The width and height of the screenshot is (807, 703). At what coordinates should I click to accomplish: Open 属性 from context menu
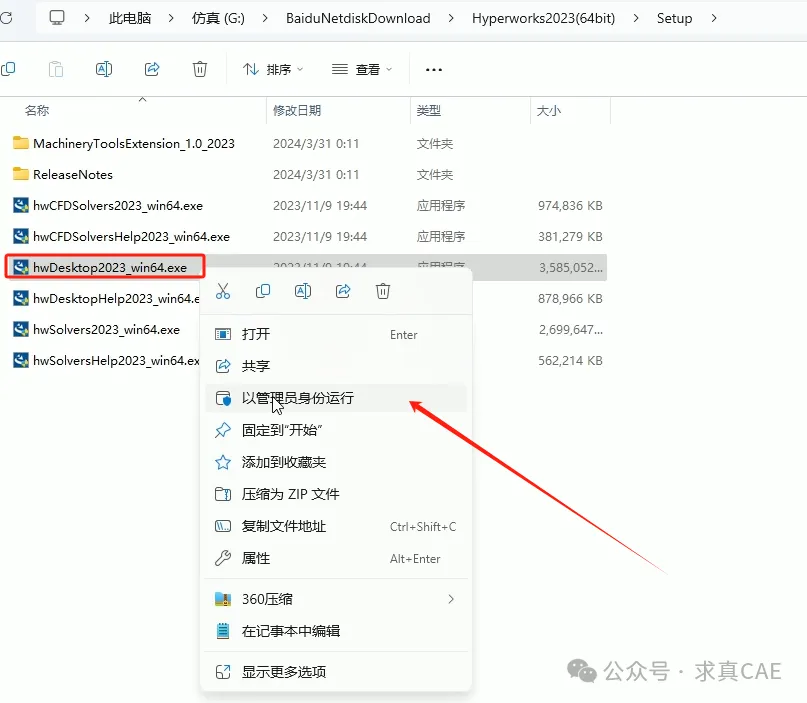tap(336, 558)
